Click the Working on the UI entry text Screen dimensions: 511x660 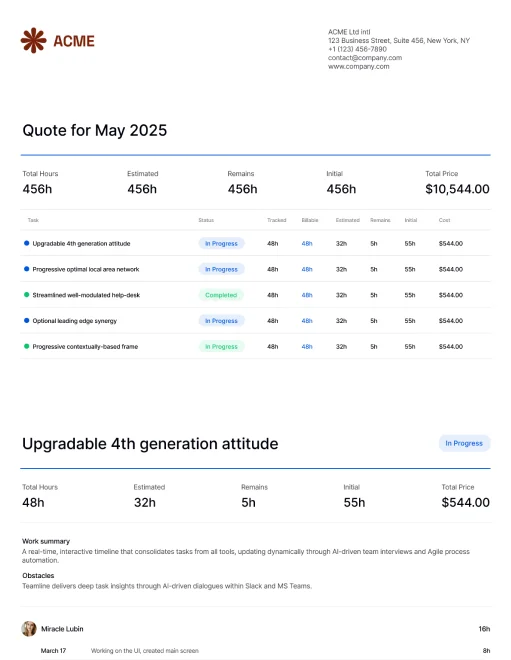(x=145, y=651)
